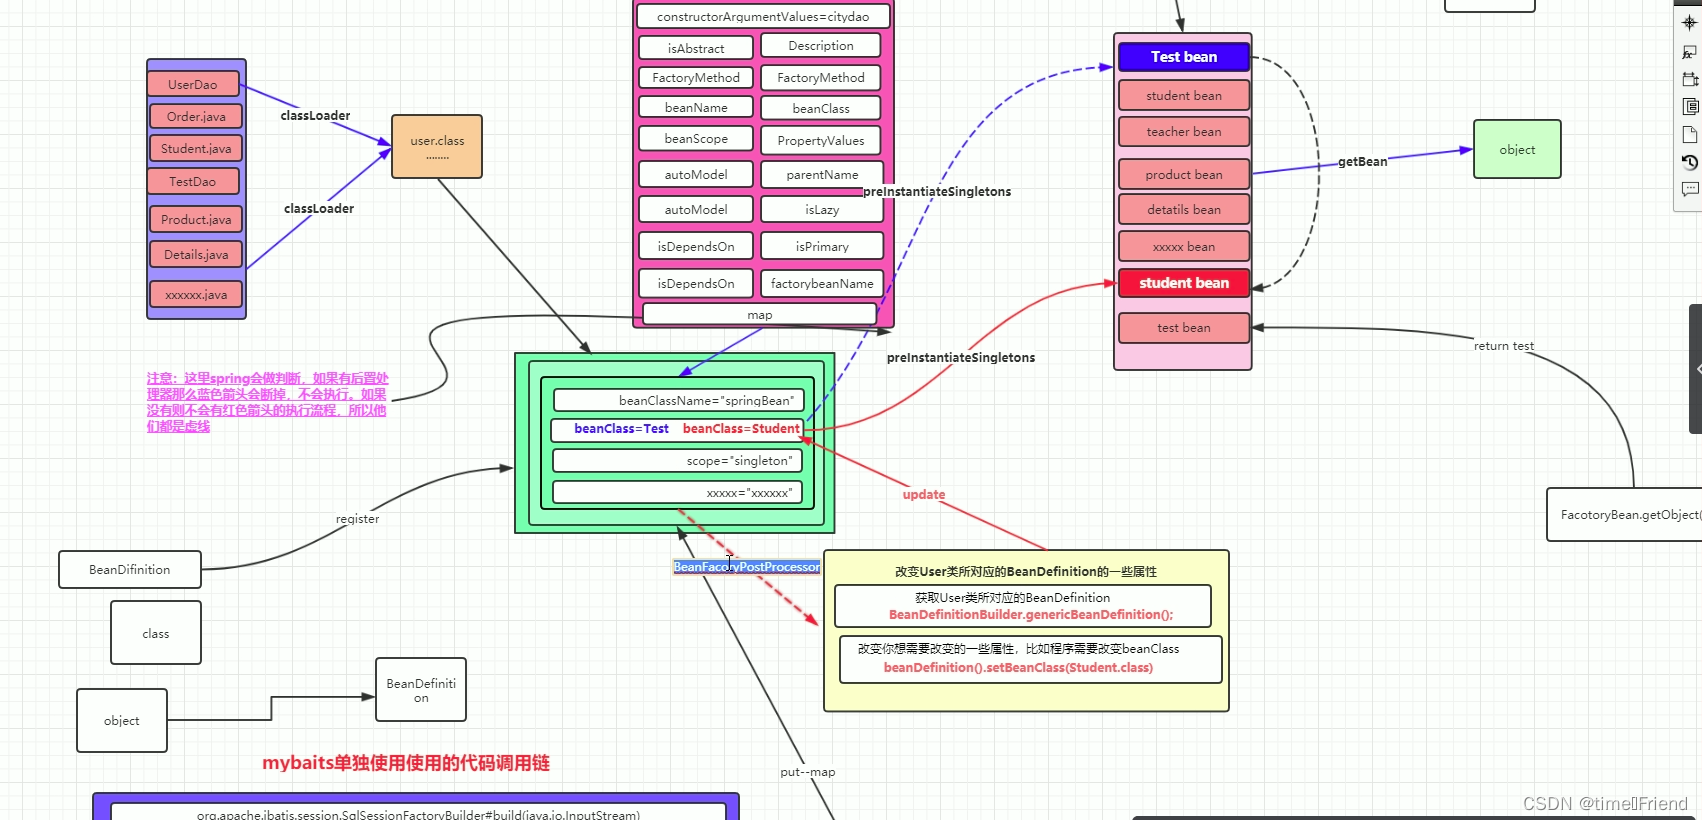
Task: Select the blue Test bean shape
Action: (x=1184, y=57)
